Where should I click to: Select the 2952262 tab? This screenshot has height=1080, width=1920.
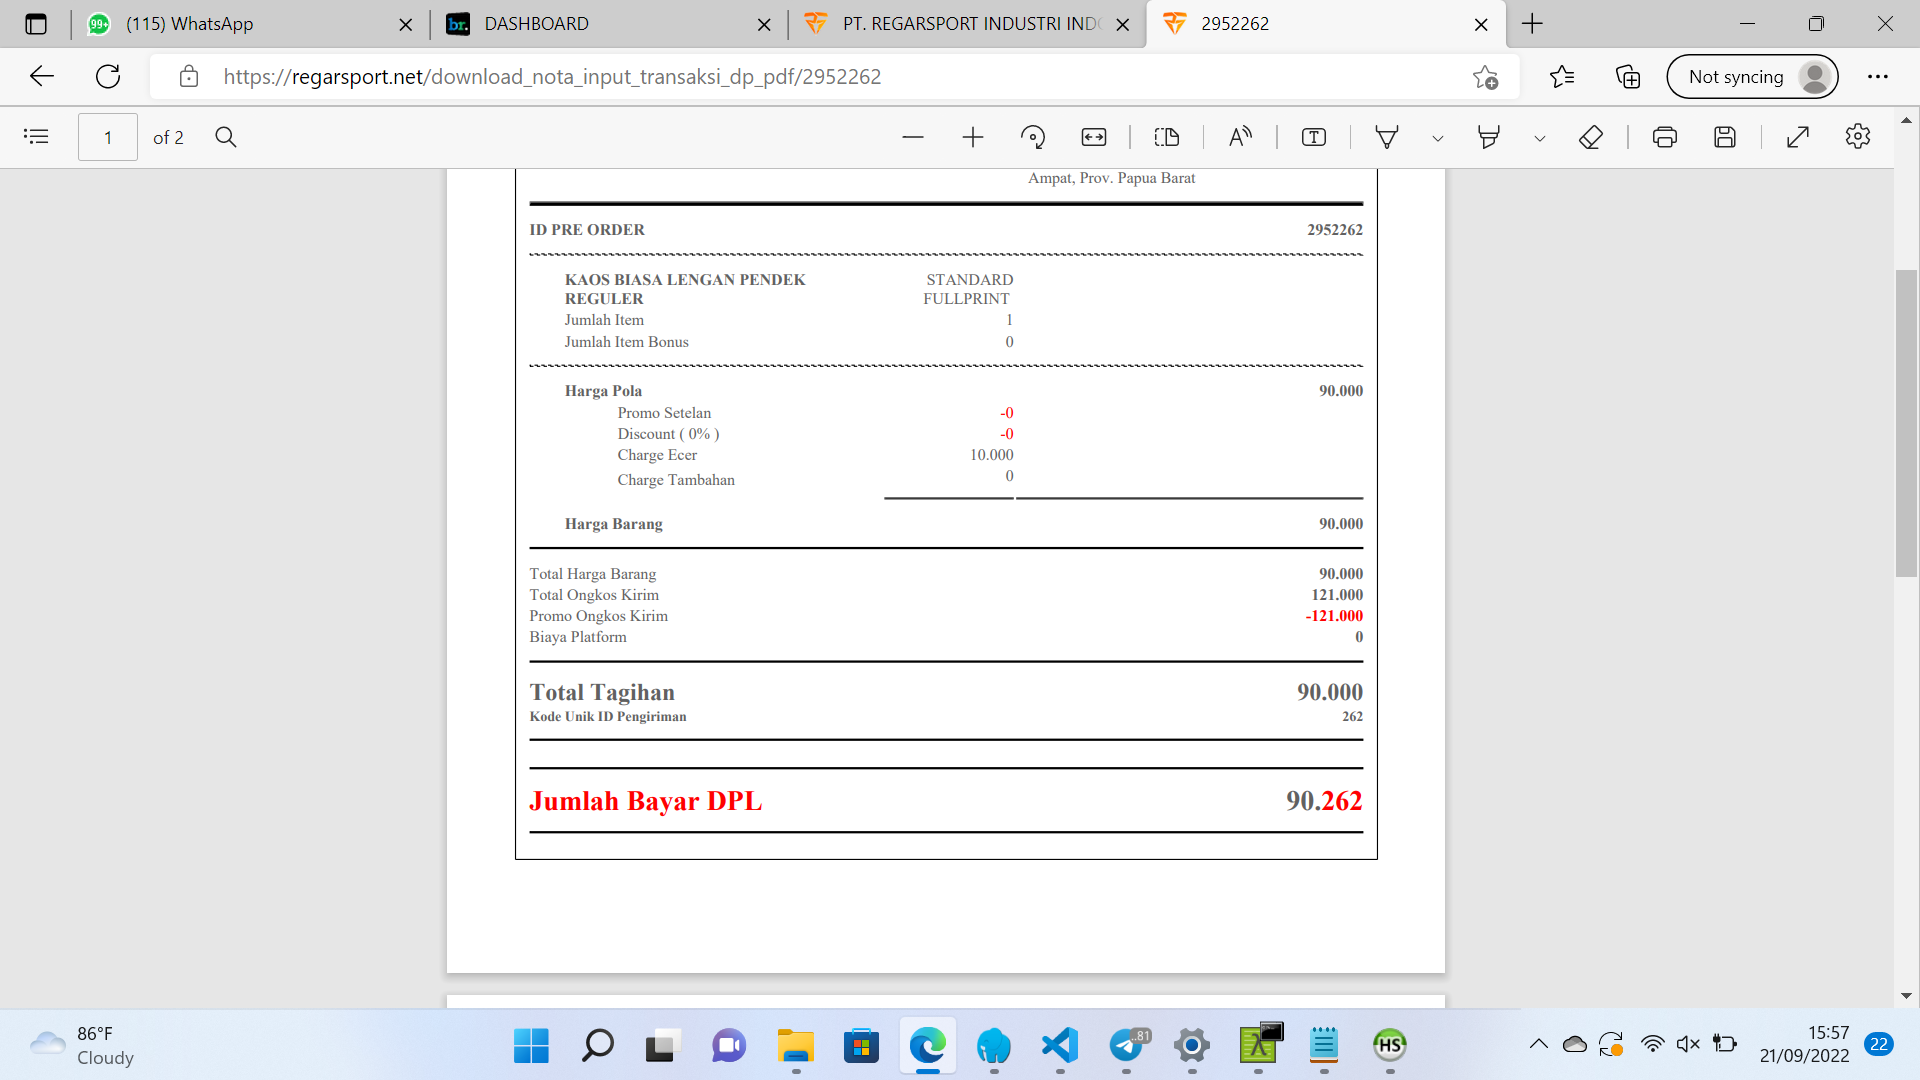click(1326, 24)
